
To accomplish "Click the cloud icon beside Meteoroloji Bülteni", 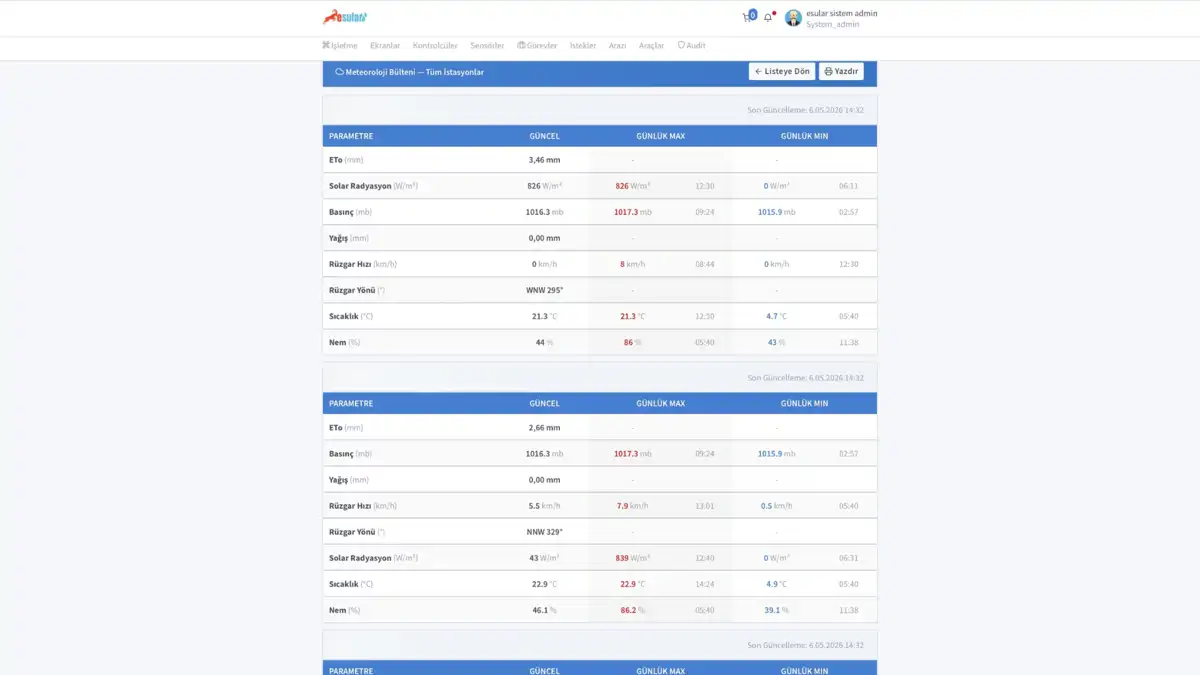I will 340,72.
